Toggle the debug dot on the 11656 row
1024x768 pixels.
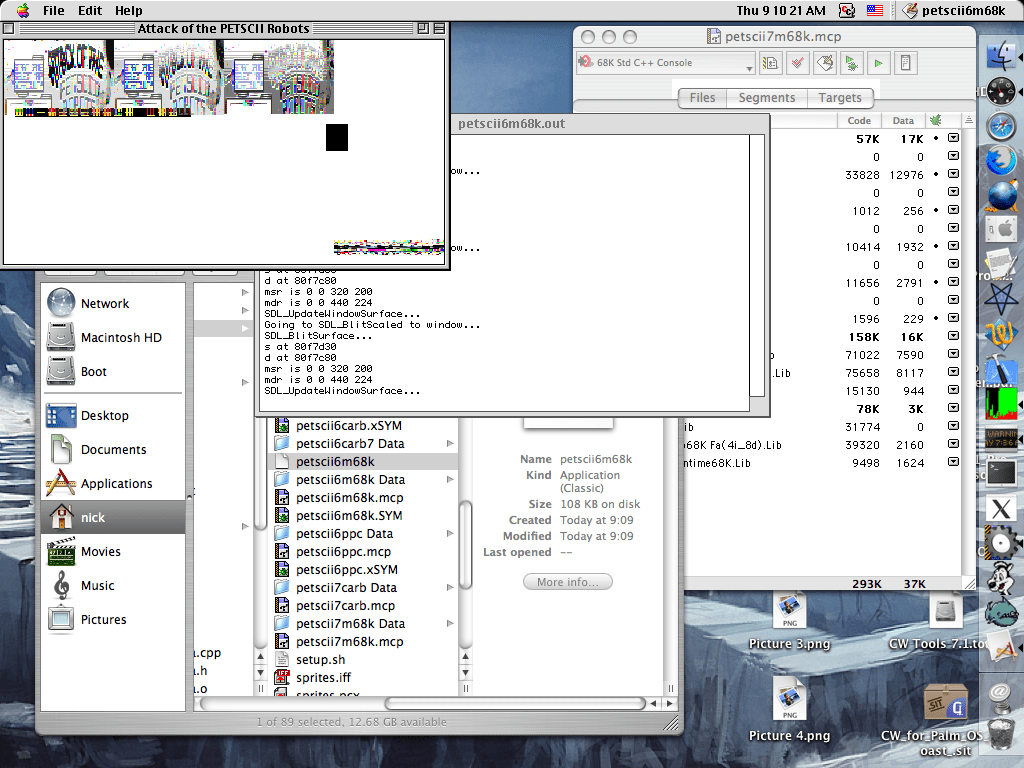(936, 282)
